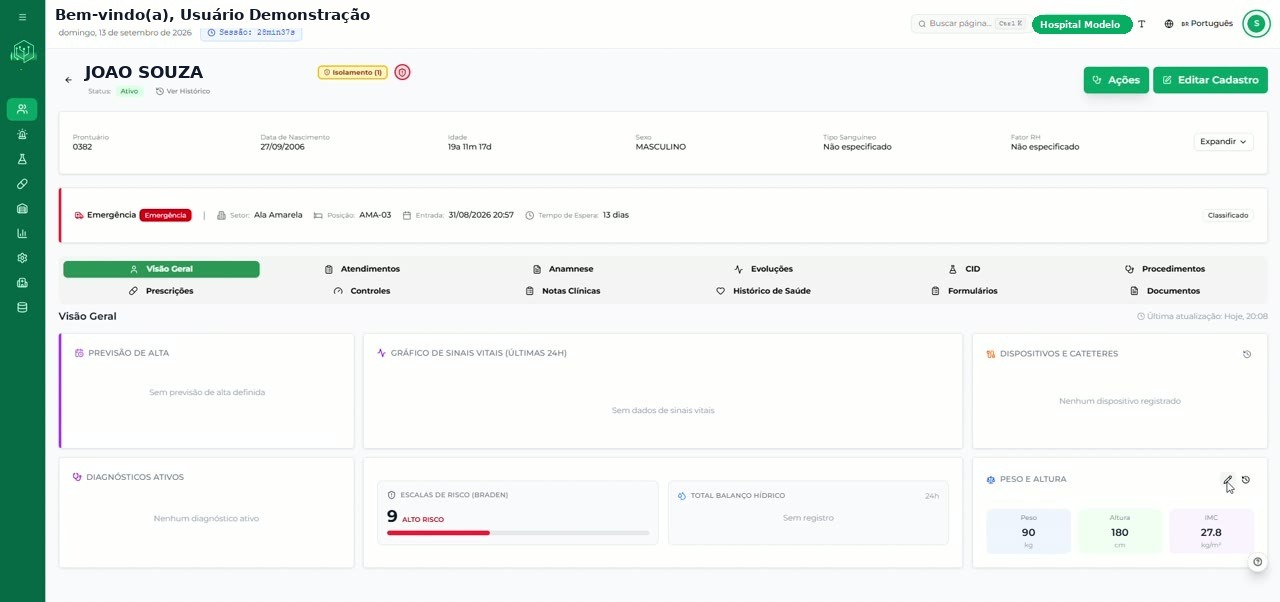Image resolution: width=1280 pixels, height=602 pixels.
Task: Open the Prescrições tab
Action: [161, 291]
